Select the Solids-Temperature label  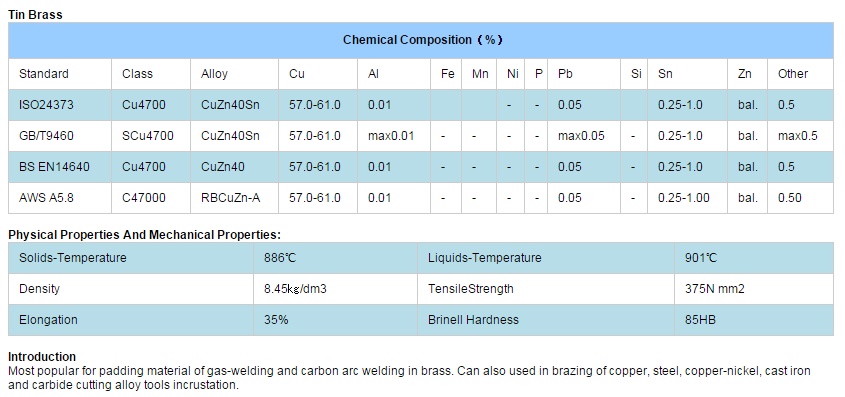click(73, 258)
